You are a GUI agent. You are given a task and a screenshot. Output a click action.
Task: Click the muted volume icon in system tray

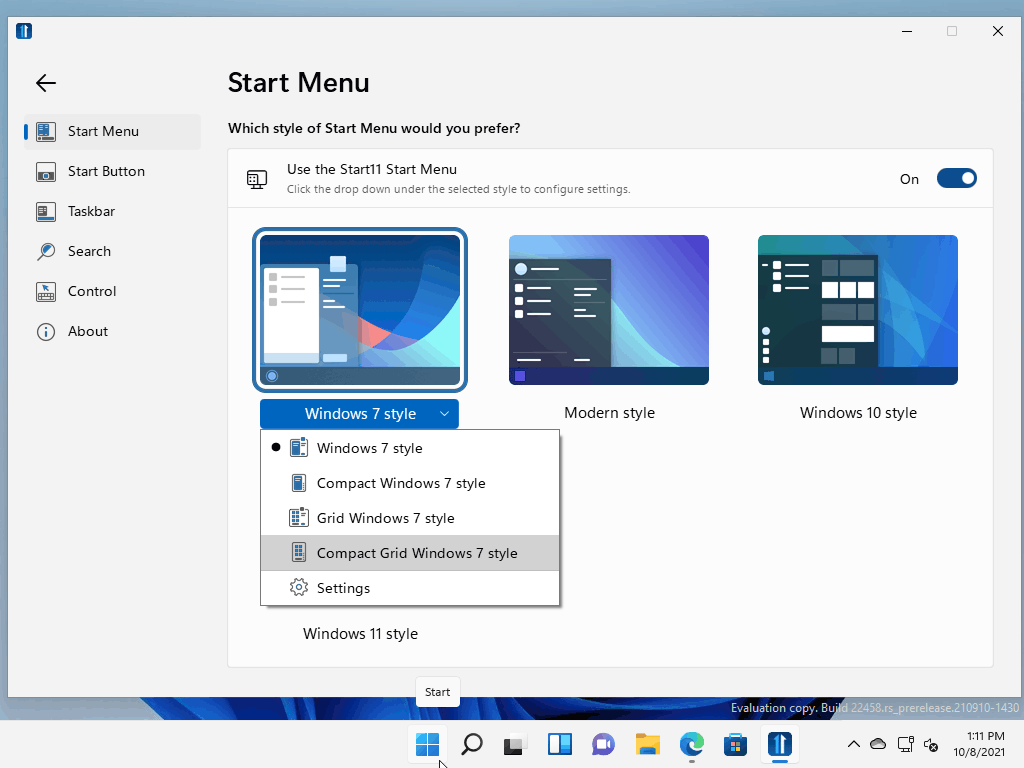tap(931, 745)
